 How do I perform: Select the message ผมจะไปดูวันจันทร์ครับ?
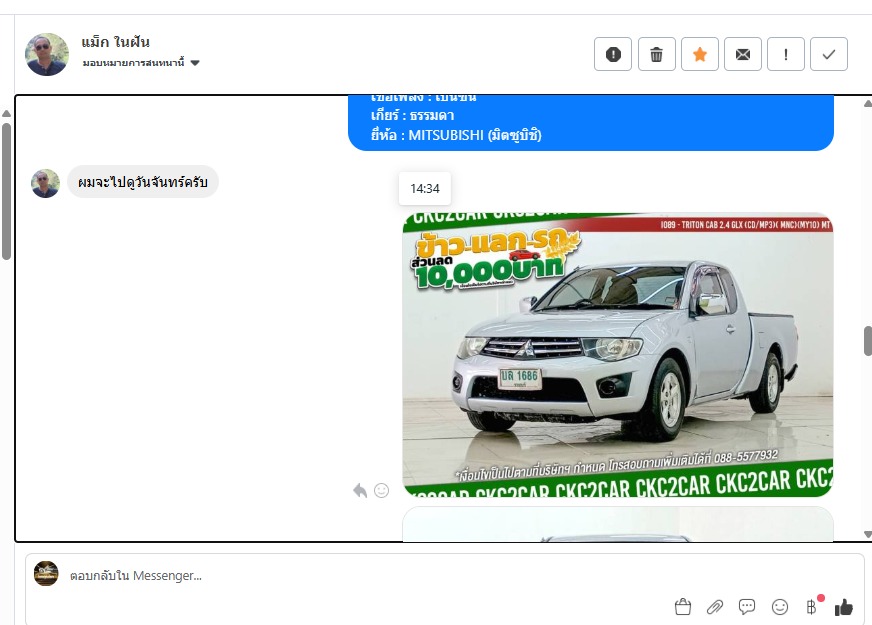(x=142, y=182)
